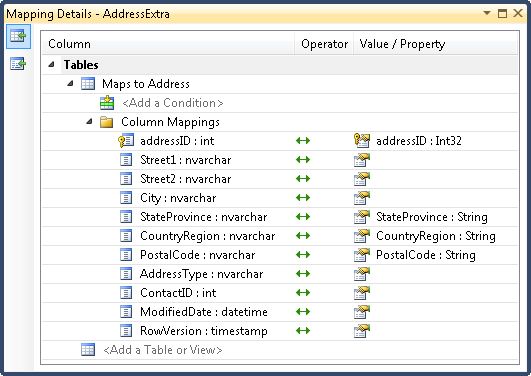The height and width of the screenshot is (376, 531).
Task: Click the operator arrow in the addressID row
Action: [303, 141]
